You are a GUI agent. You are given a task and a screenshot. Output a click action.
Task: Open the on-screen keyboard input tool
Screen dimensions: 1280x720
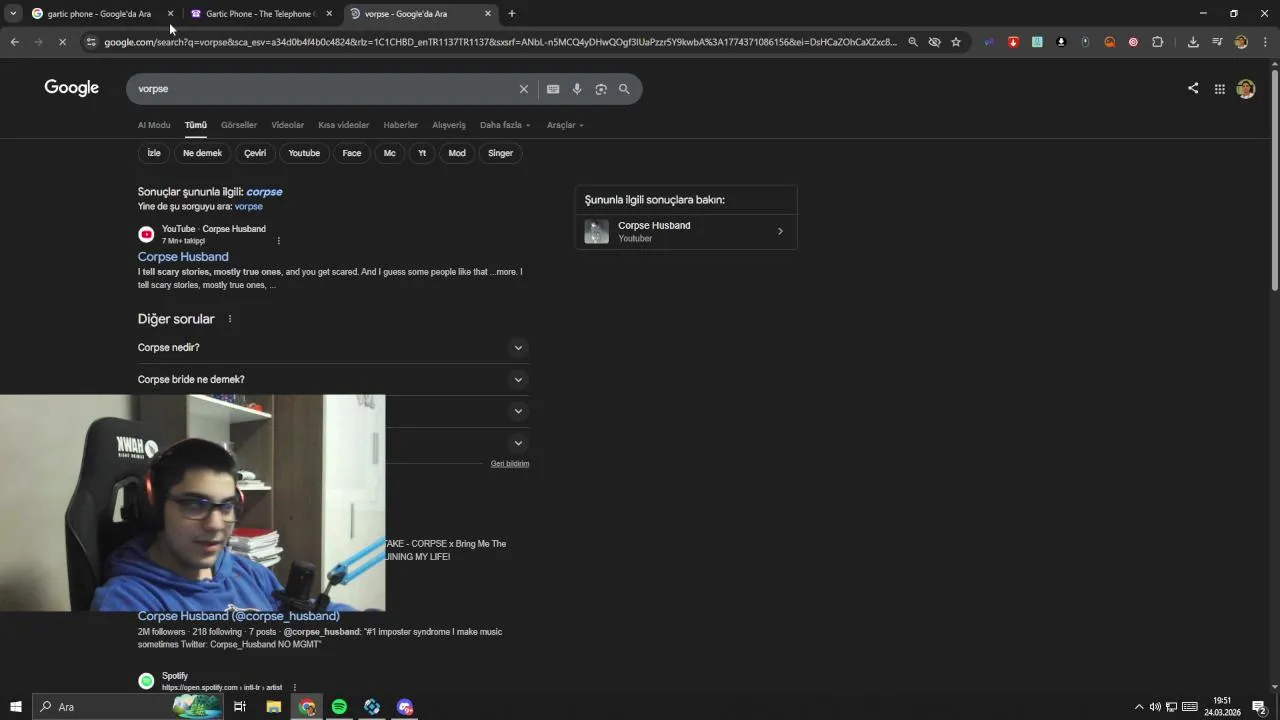553,89
